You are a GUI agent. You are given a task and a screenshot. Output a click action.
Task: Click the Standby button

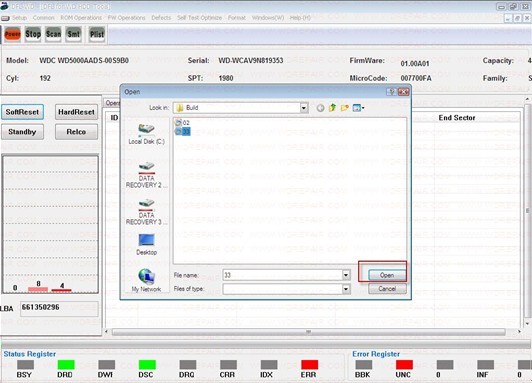[x=22, y=132]
